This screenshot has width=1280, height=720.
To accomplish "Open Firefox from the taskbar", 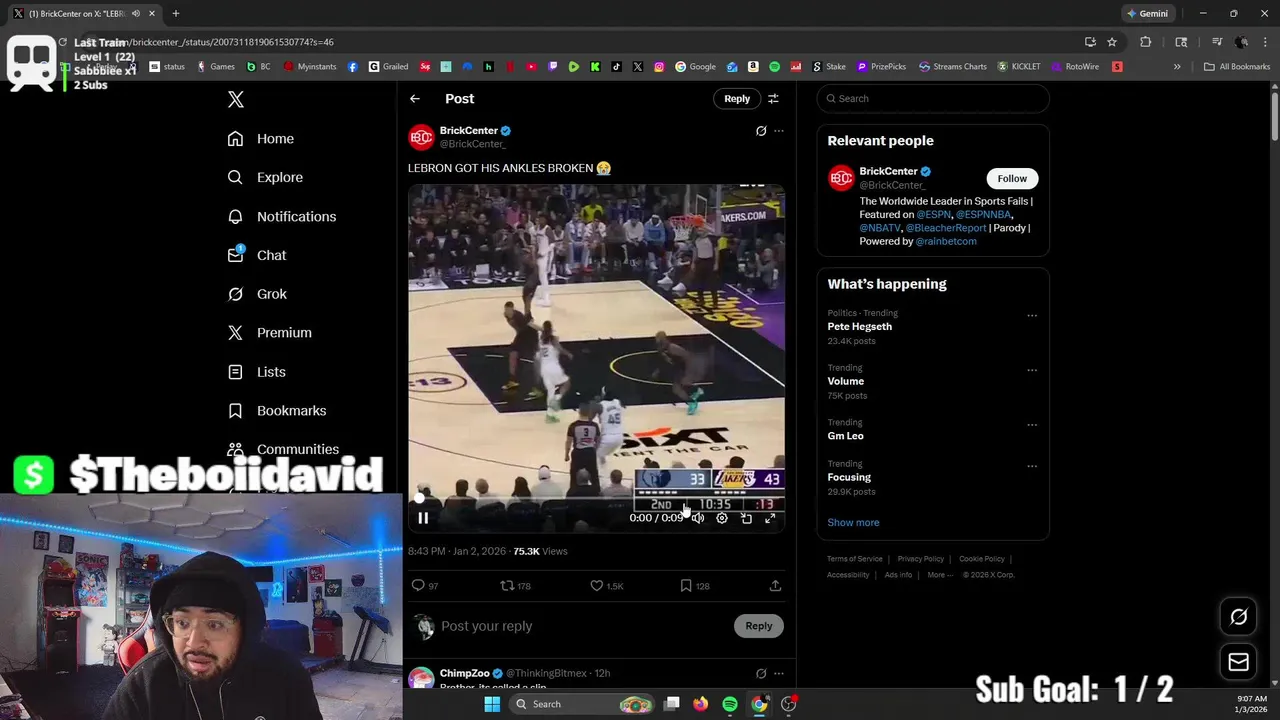I will tap(701, 704).
